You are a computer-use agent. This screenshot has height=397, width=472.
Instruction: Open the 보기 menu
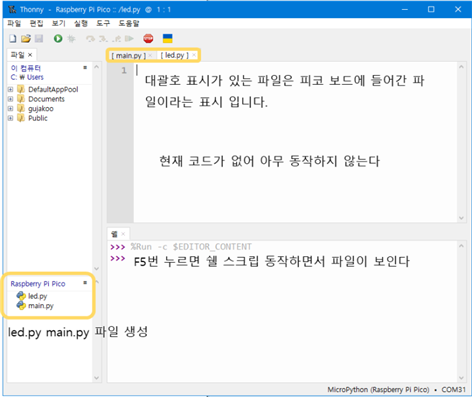tap(59, 23)
